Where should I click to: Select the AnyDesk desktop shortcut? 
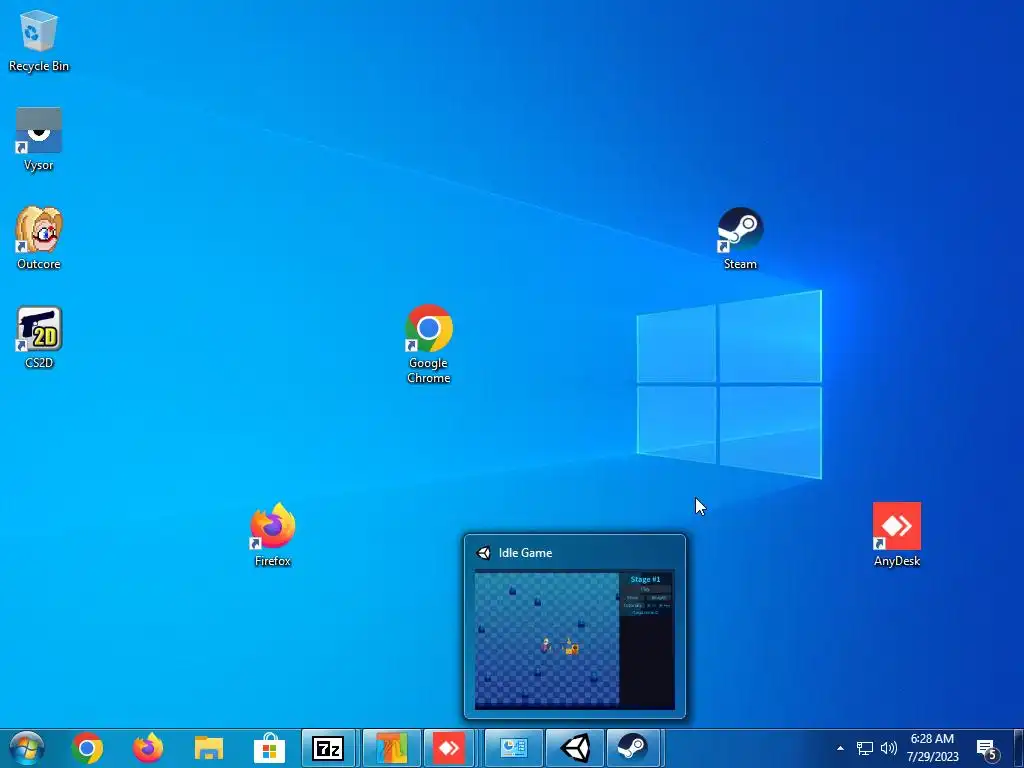(897, 535)
